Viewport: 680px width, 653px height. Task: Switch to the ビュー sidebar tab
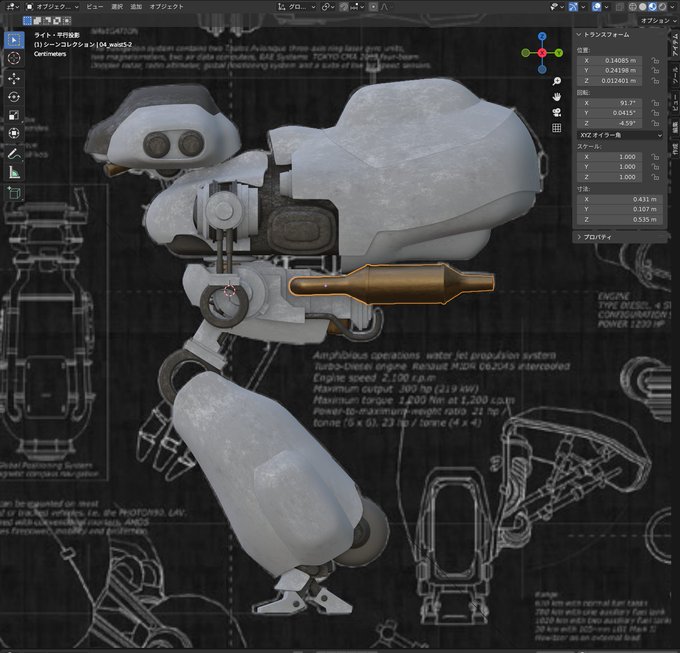[675, 101]
